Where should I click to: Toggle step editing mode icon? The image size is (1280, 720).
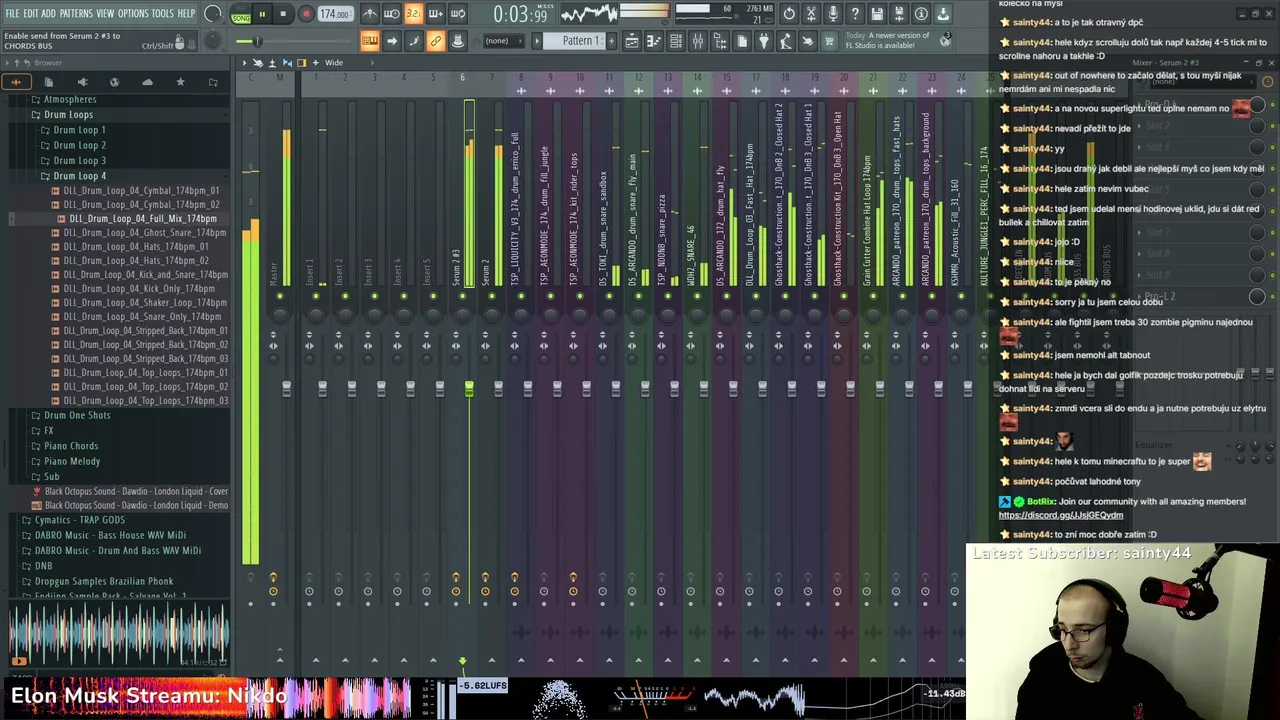tap(414, 41)
